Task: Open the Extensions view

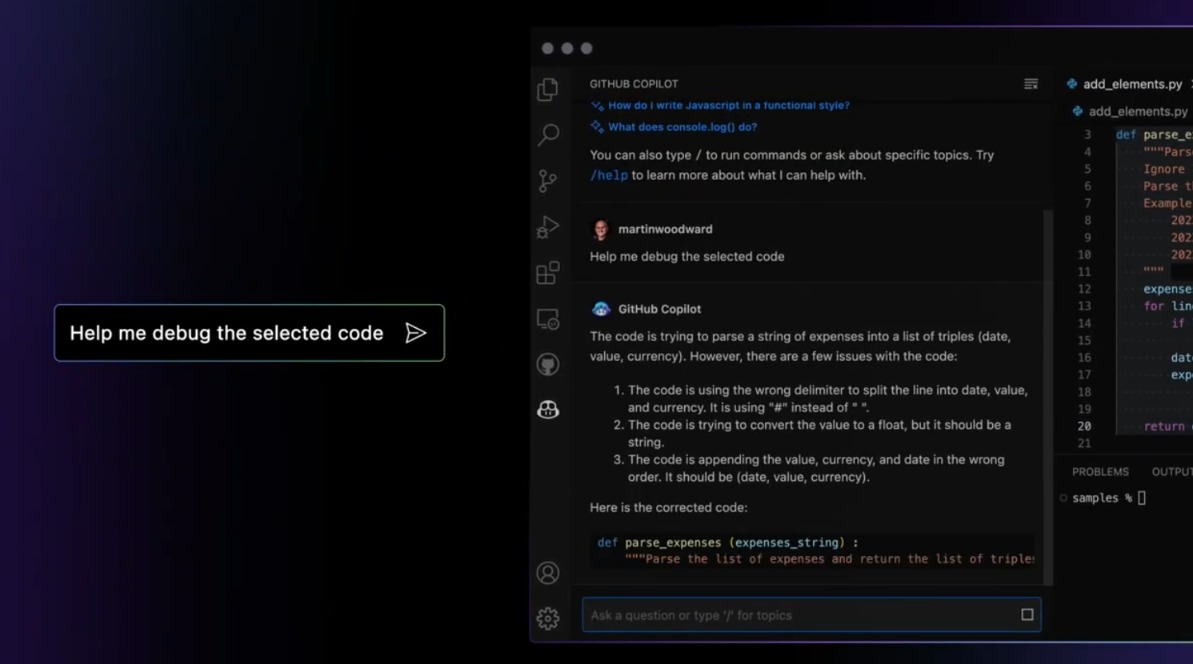Action: click(548, 273)
